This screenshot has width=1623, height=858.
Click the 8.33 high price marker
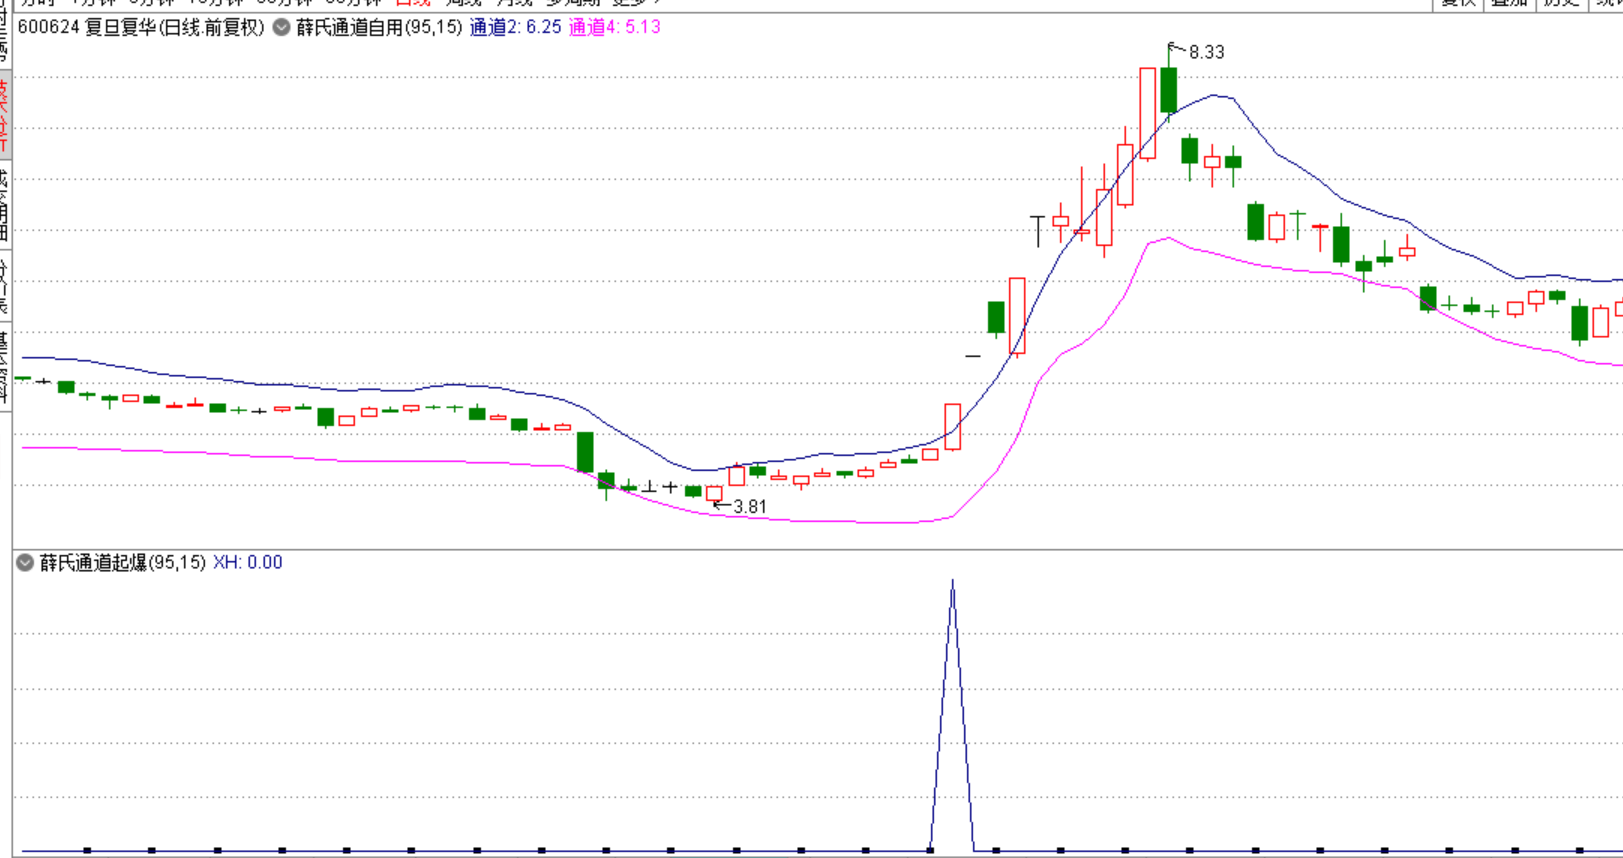coord(1205,52)
